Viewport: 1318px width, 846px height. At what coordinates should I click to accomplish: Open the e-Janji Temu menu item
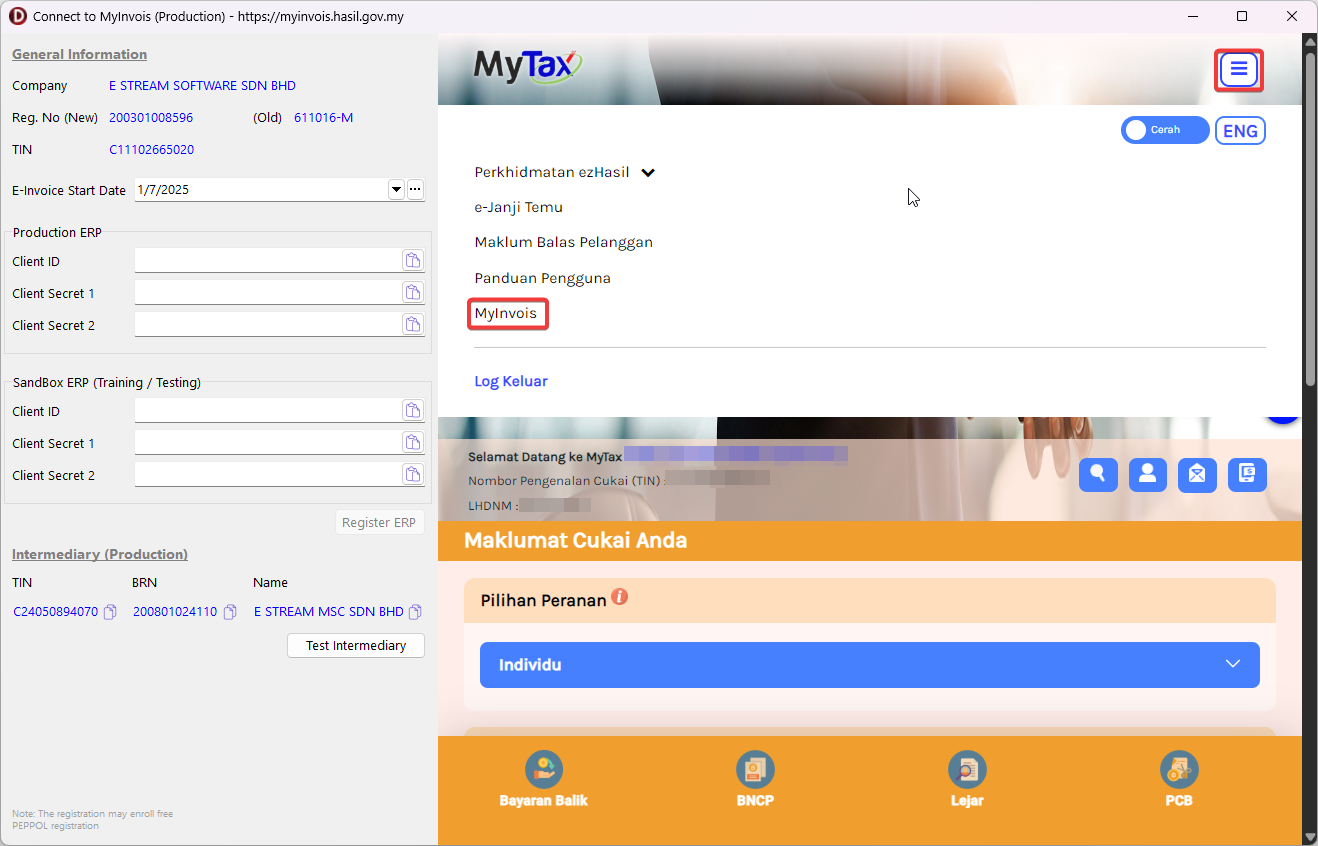pyautogui.click(x=518, y=207)
